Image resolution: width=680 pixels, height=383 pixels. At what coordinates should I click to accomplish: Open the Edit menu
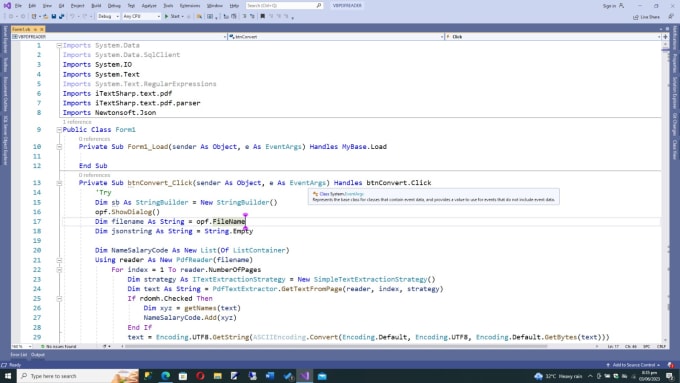click(x=33, y=6)
